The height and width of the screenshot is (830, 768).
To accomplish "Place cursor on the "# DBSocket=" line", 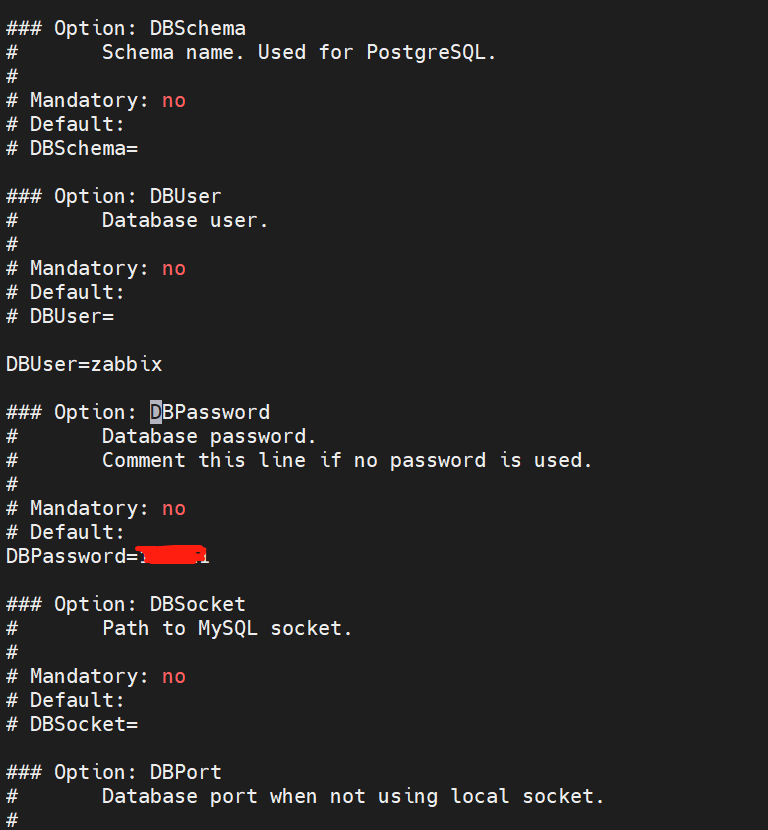I will pyautogui.click(x=72, y=724).
